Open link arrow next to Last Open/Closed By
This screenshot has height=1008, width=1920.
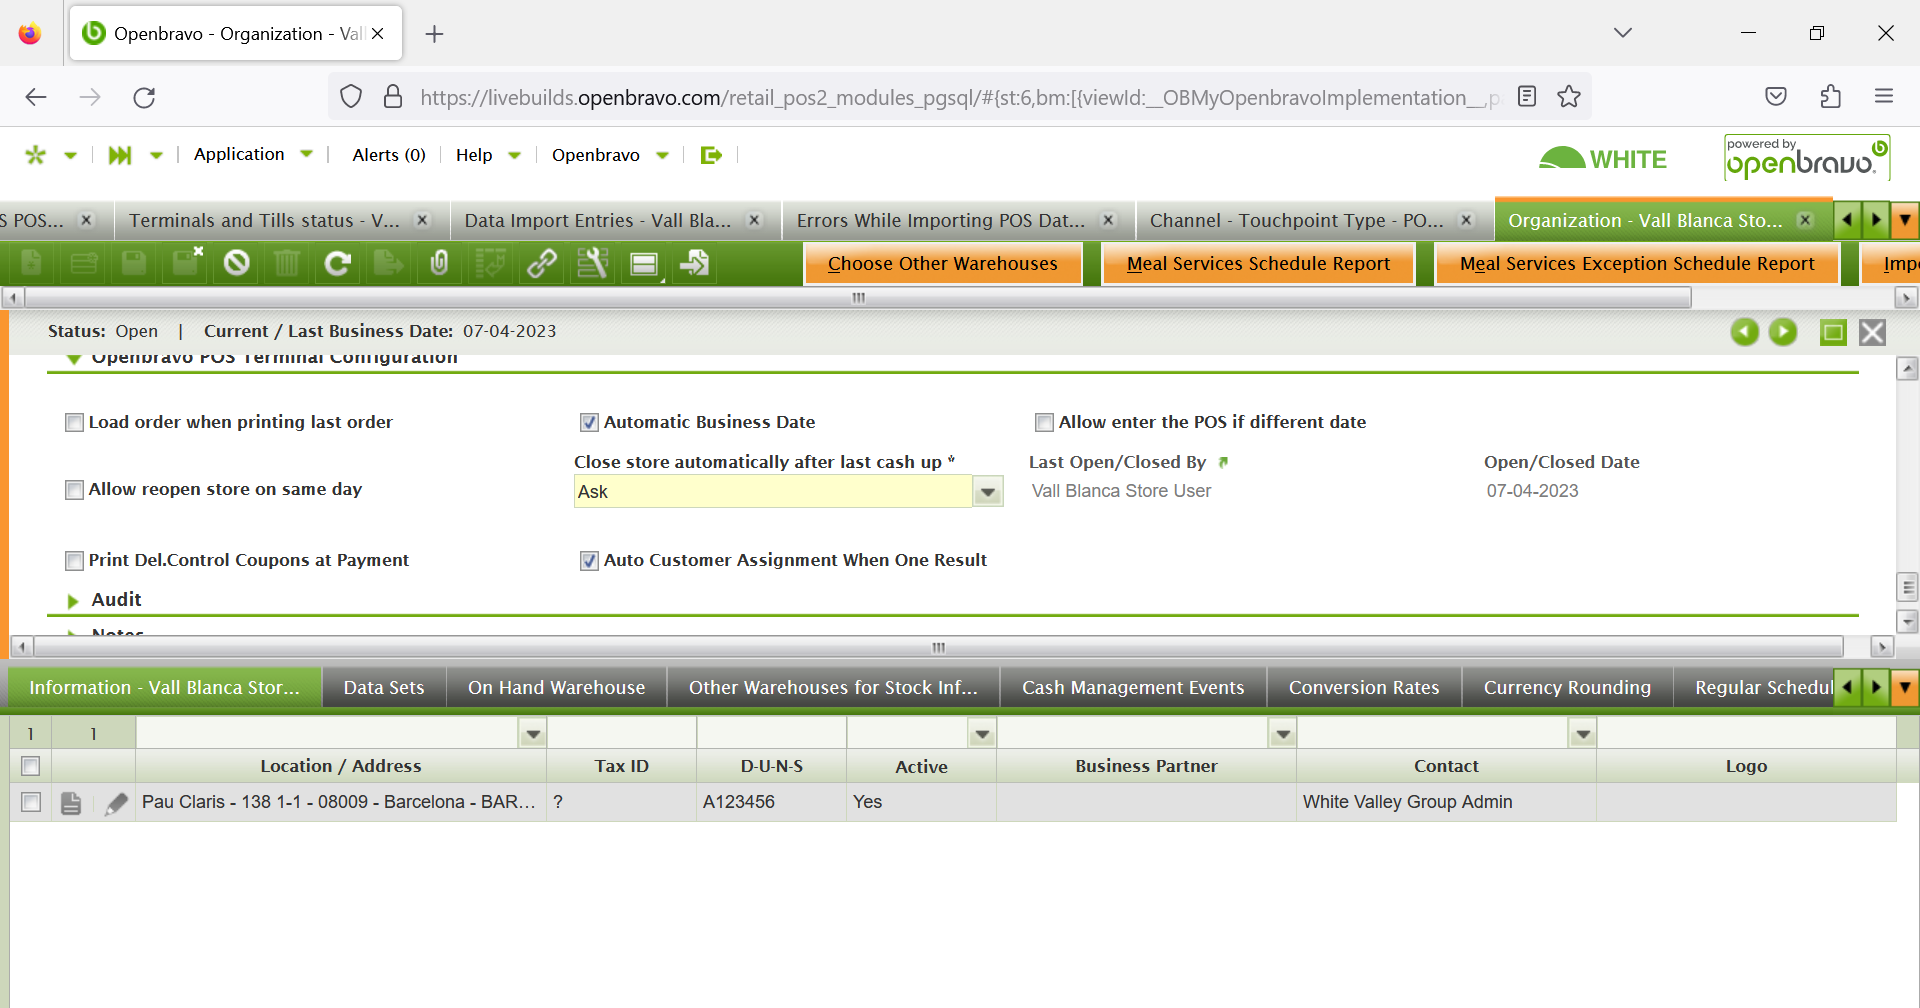pyautogui.click(x=1223, y=463)
